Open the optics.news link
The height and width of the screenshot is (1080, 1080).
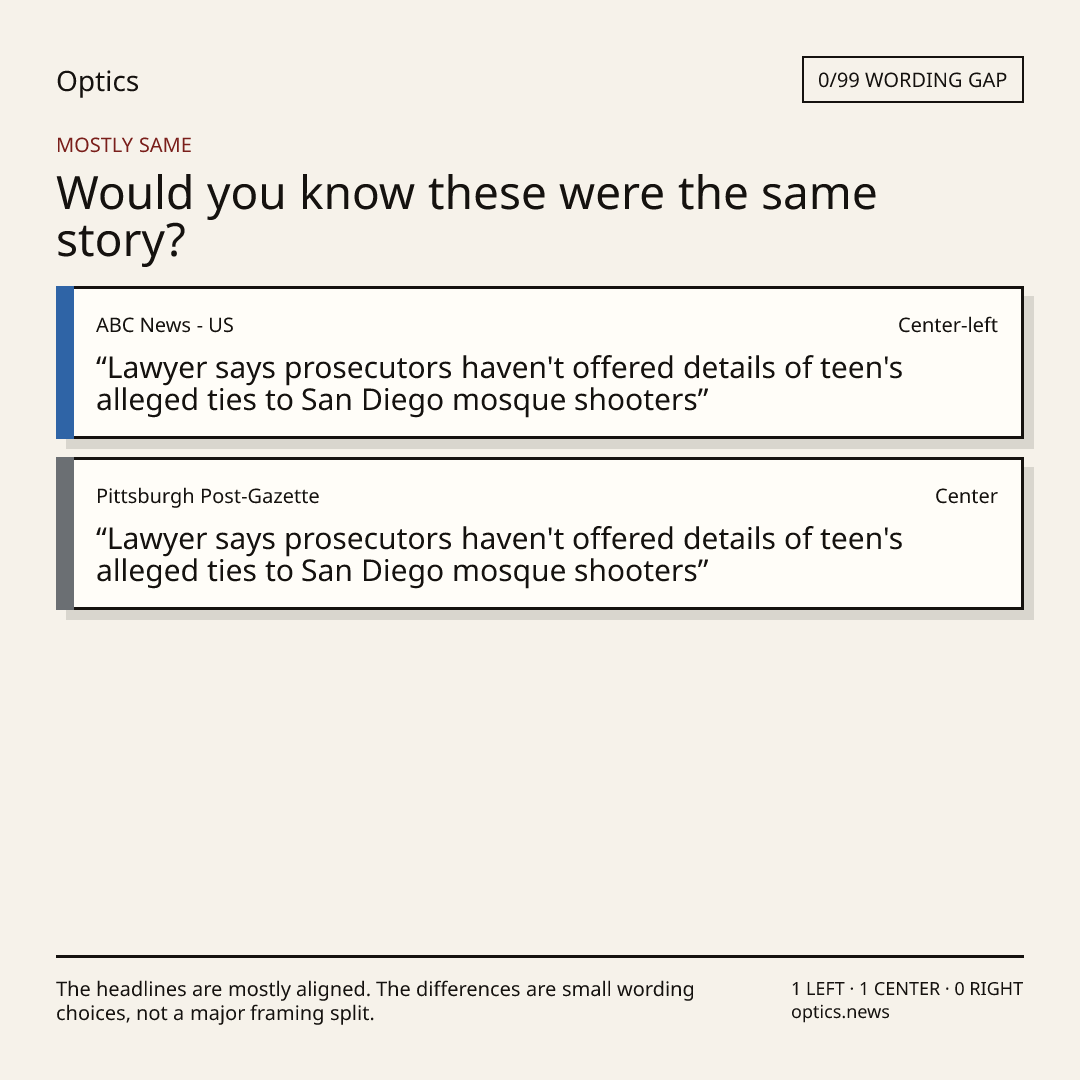coord(840,1012)
